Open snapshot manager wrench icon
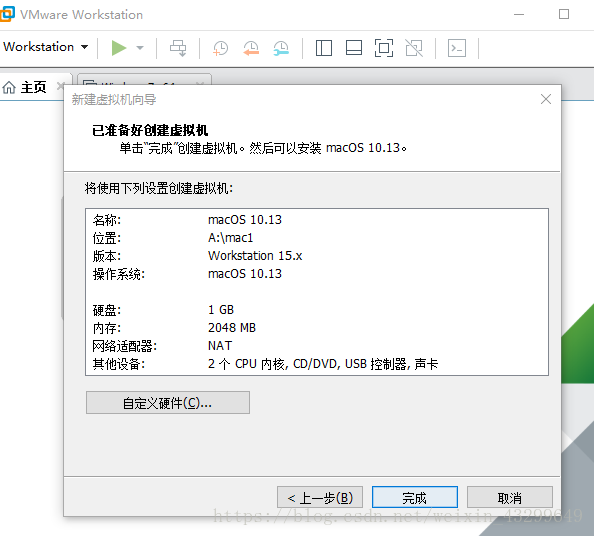Image resolution: width=594 pixels, height=536 pixels. tap(281, 48)
